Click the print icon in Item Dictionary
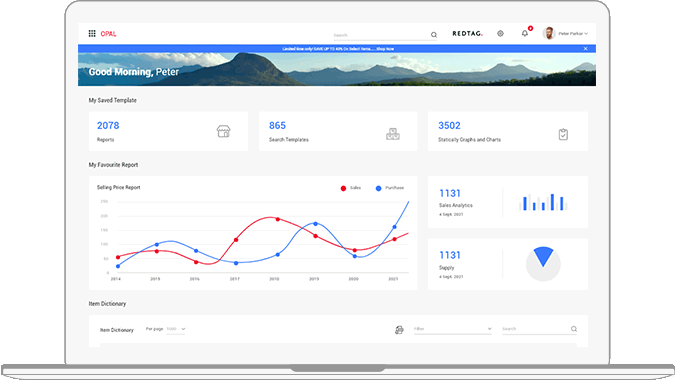 click(399, 330)
